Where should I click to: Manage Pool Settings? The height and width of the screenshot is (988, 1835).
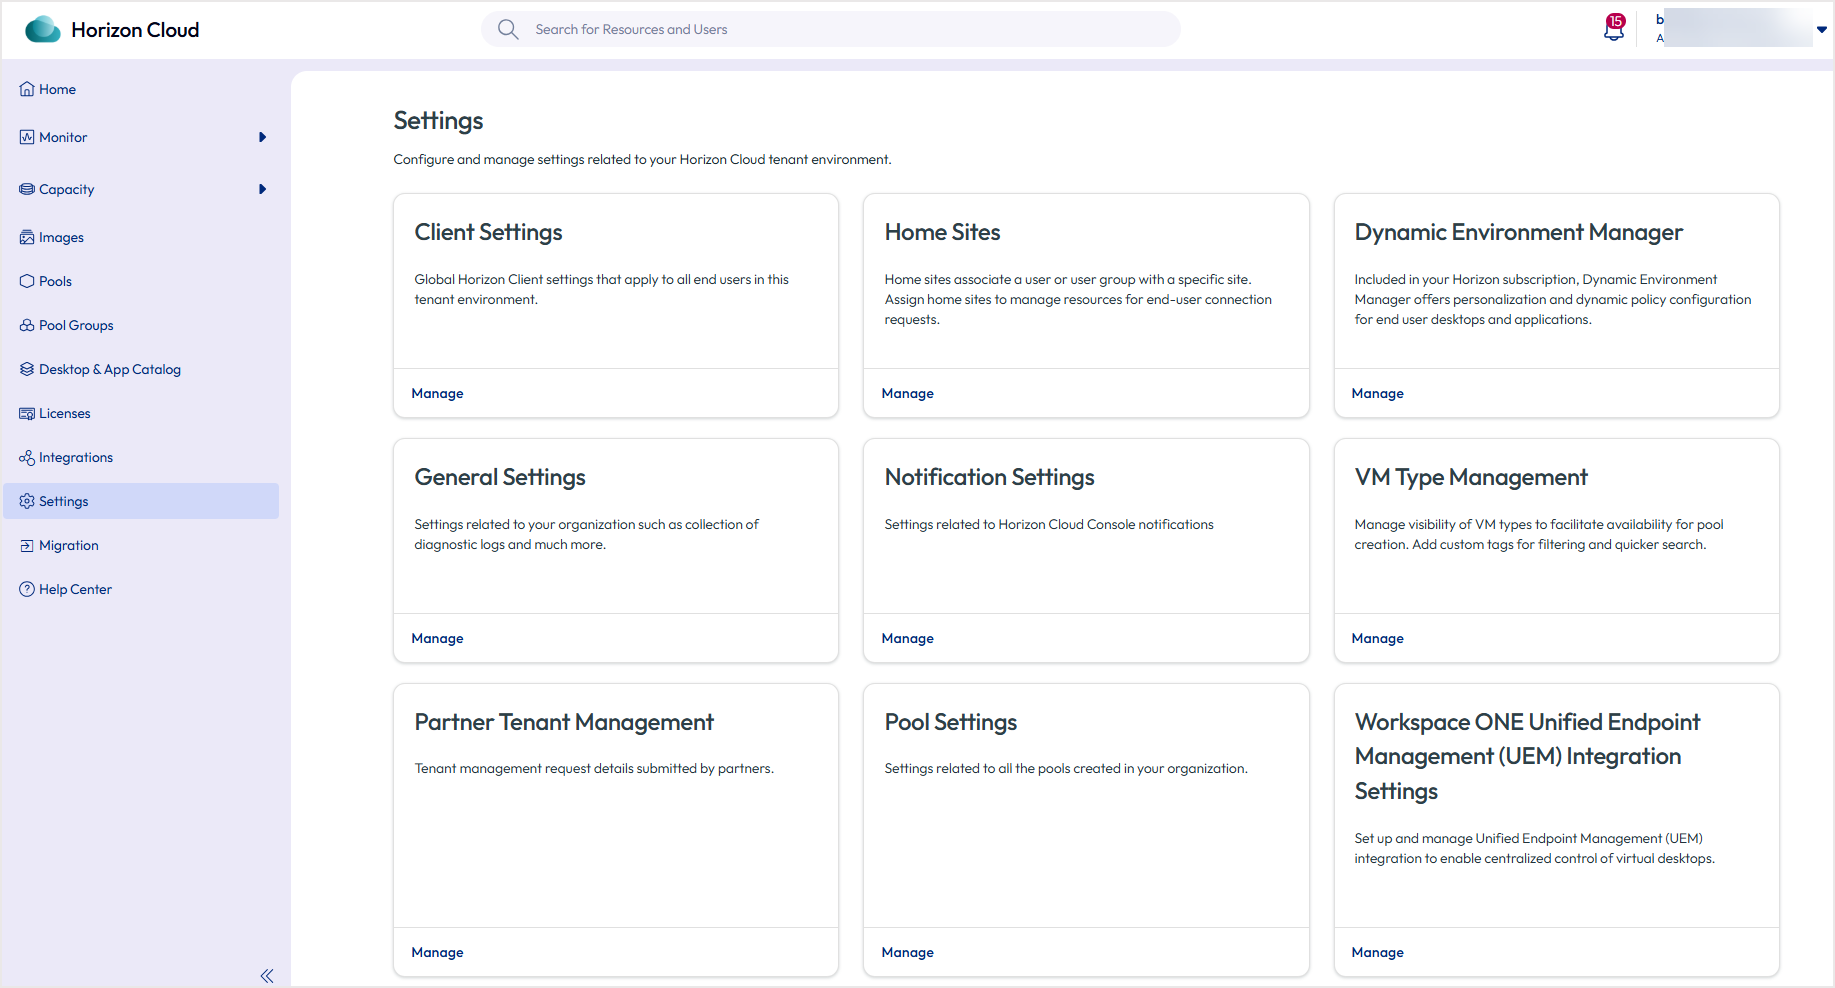click(907, 952)
